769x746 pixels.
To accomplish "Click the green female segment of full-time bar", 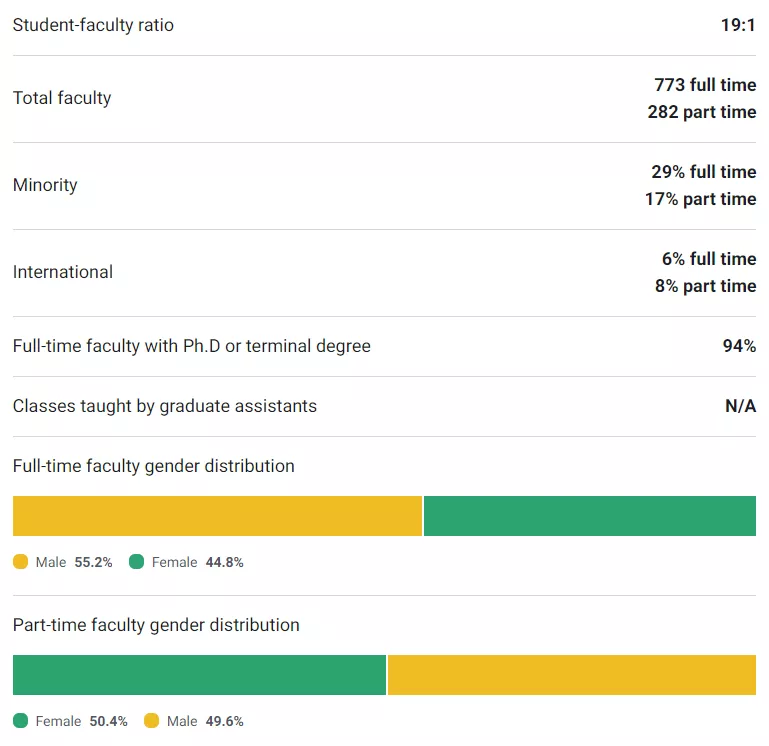I will 590,516.
